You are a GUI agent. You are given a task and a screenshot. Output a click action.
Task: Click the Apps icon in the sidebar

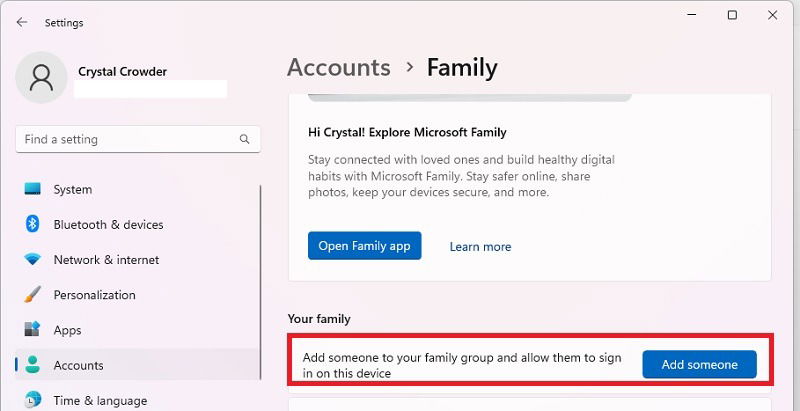(32, 330)
